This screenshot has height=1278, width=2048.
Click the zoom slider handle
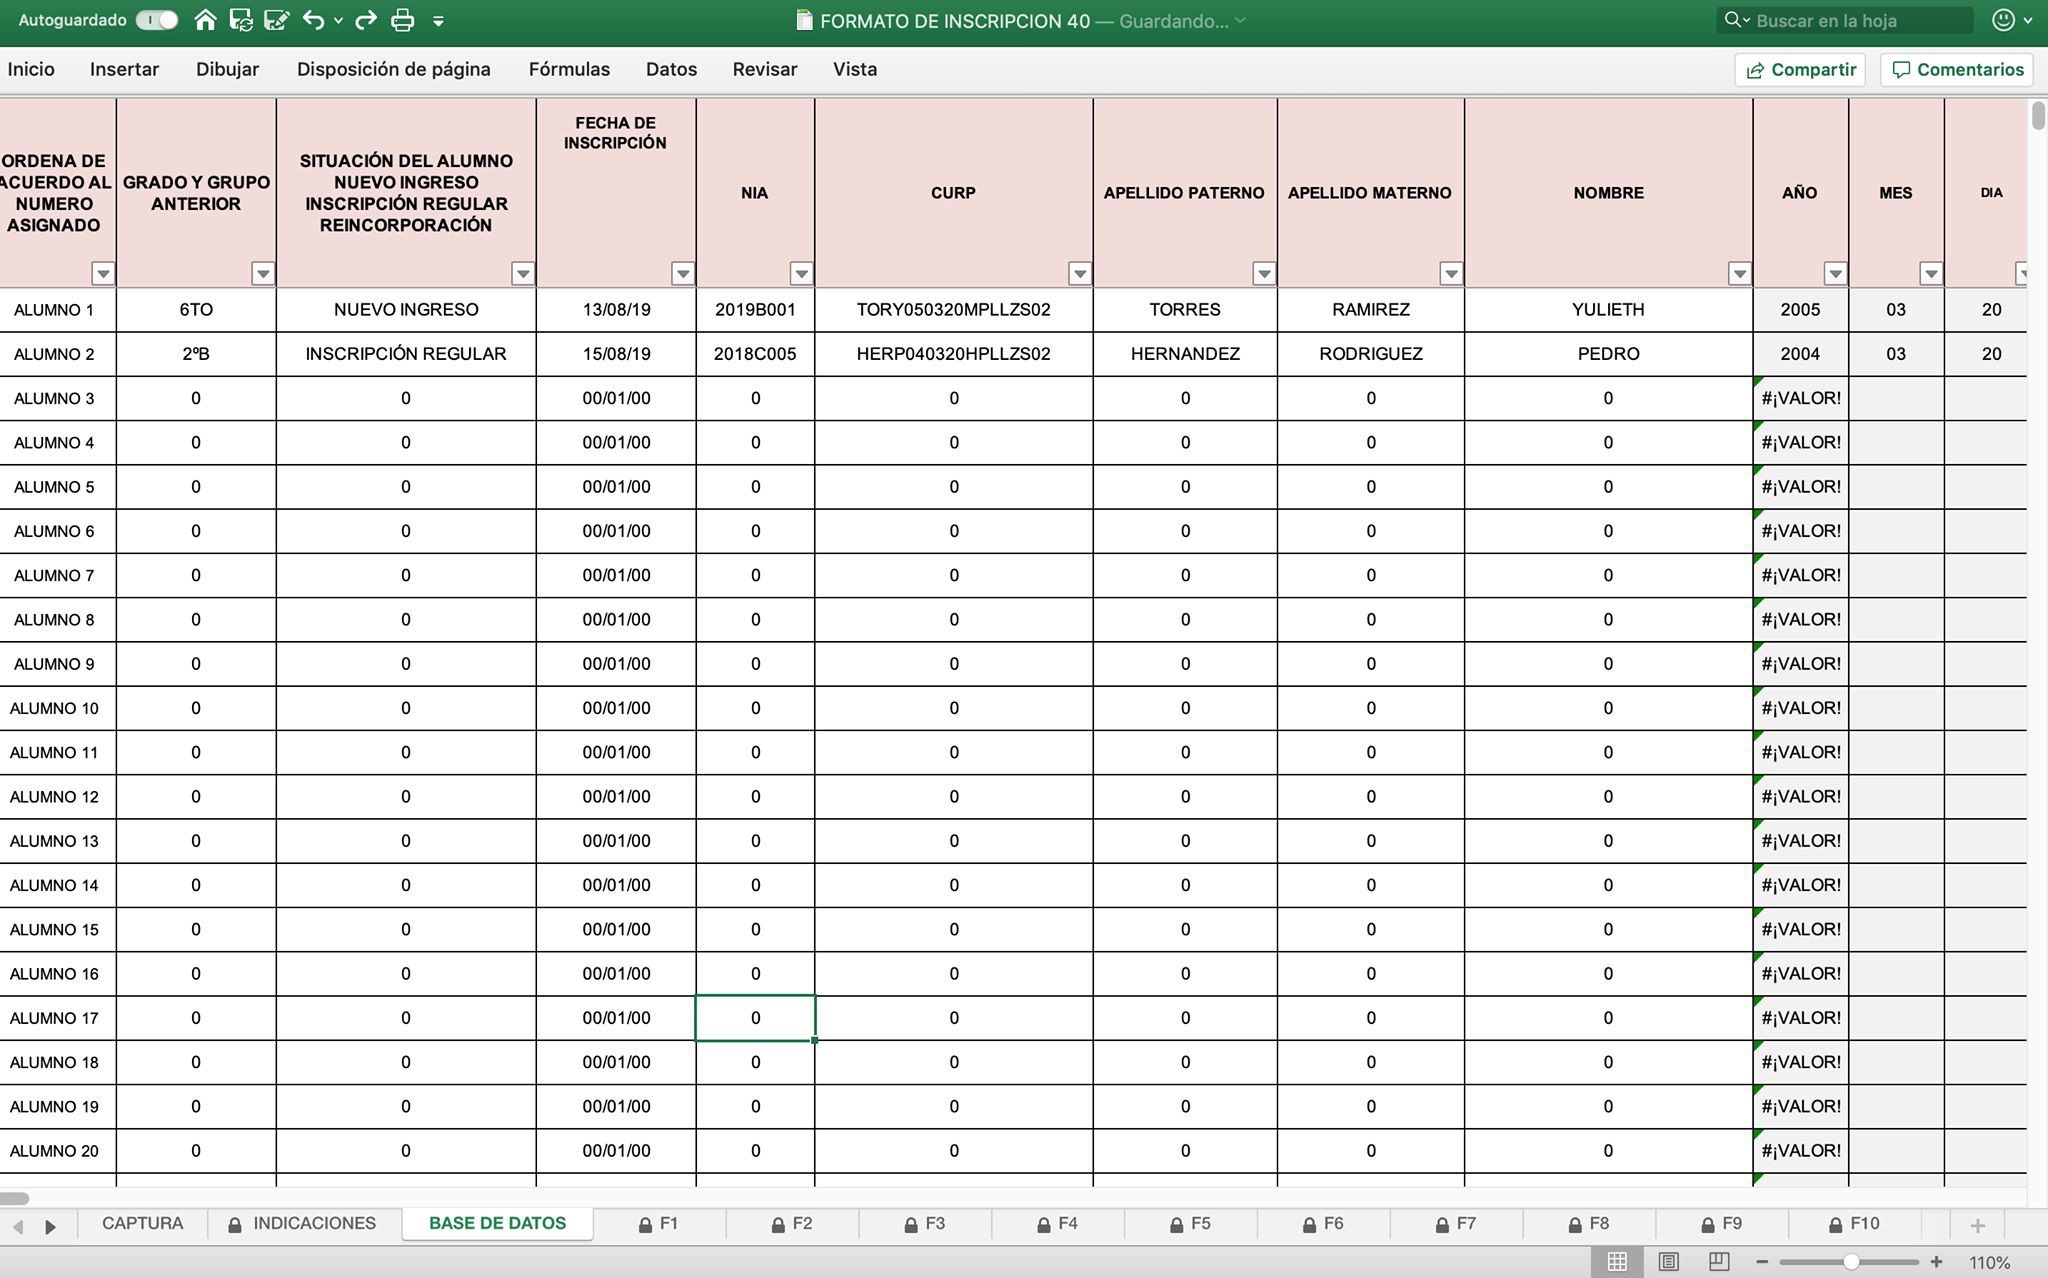pos(1851,1262)
